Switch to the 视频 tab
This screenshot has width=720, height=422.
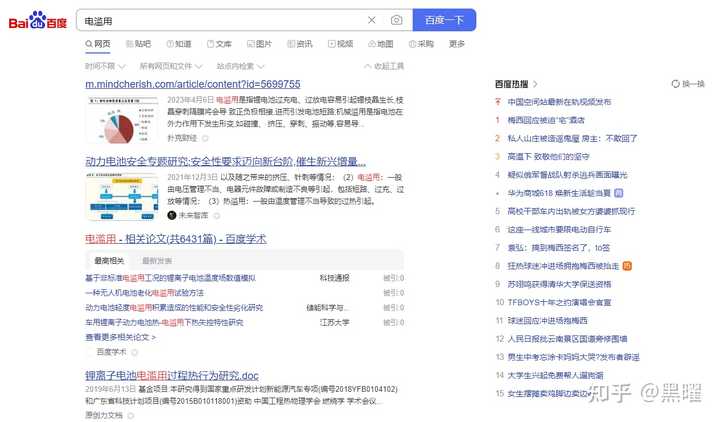click(340, 44)
